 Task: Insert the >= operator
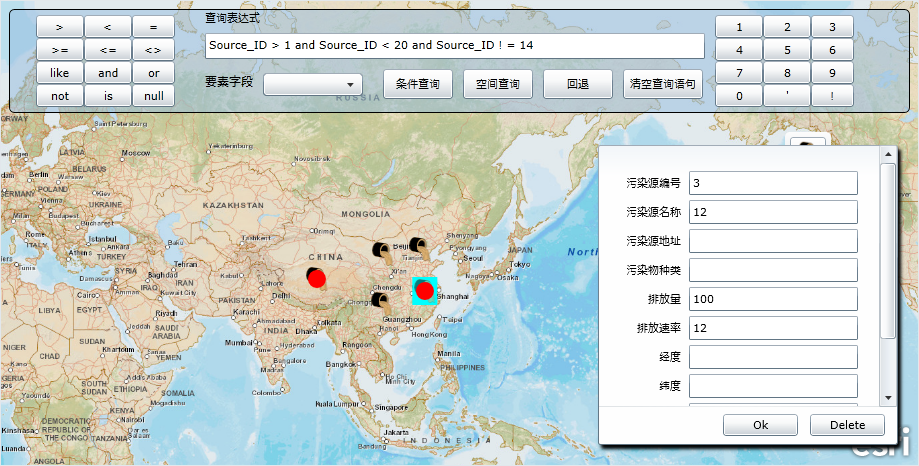pyautogui.click(x=60, y=50)
